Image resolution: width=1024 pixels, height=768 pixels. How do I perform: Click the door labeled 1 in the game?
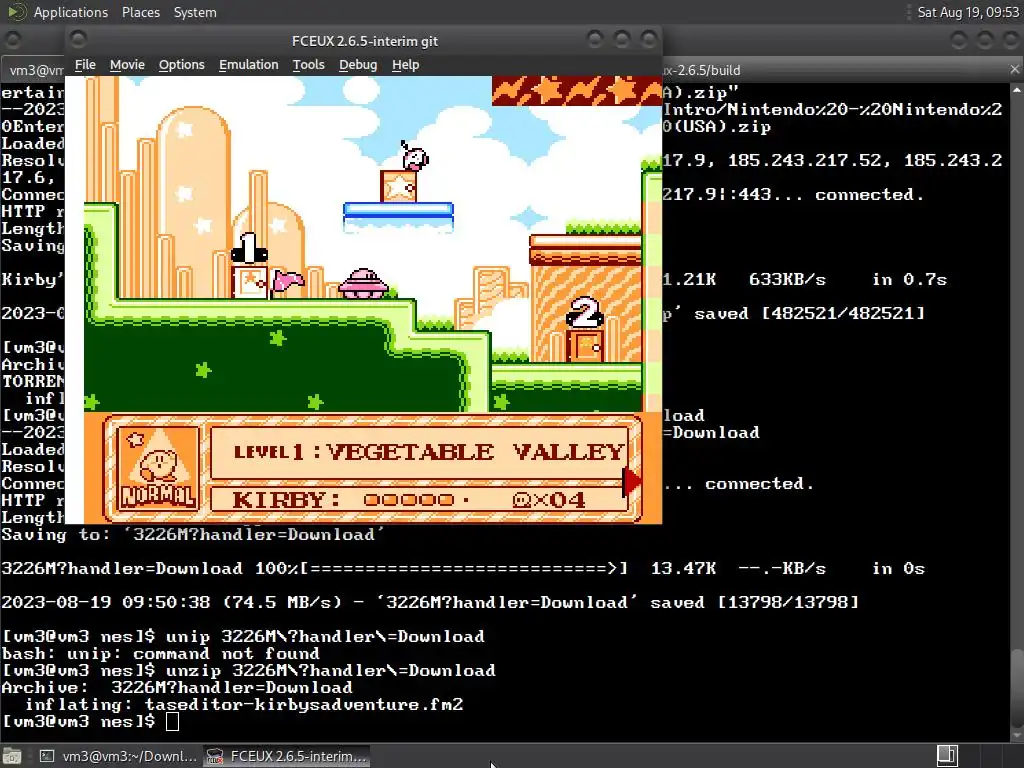coord(249,281)
